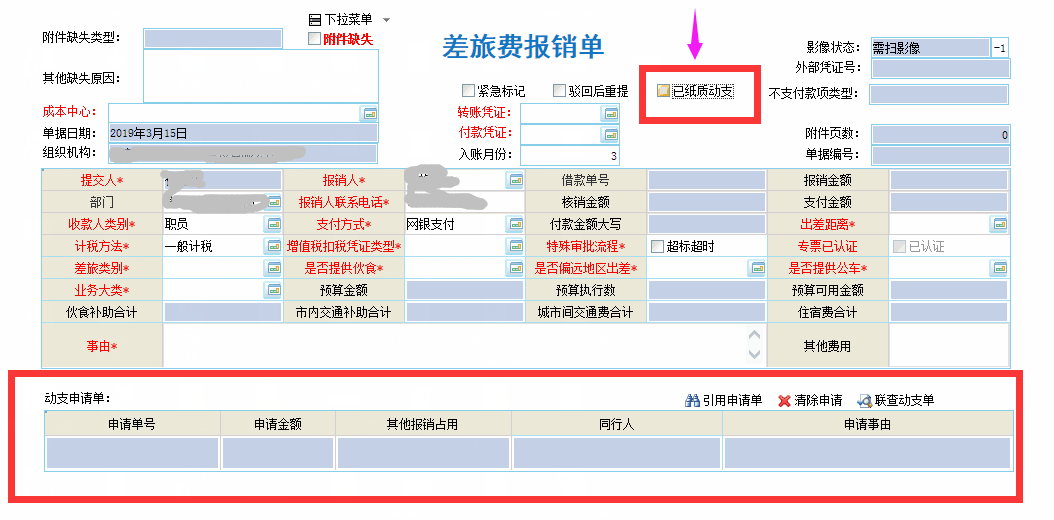Click the 清除申请 red X icon

(784, 400)
